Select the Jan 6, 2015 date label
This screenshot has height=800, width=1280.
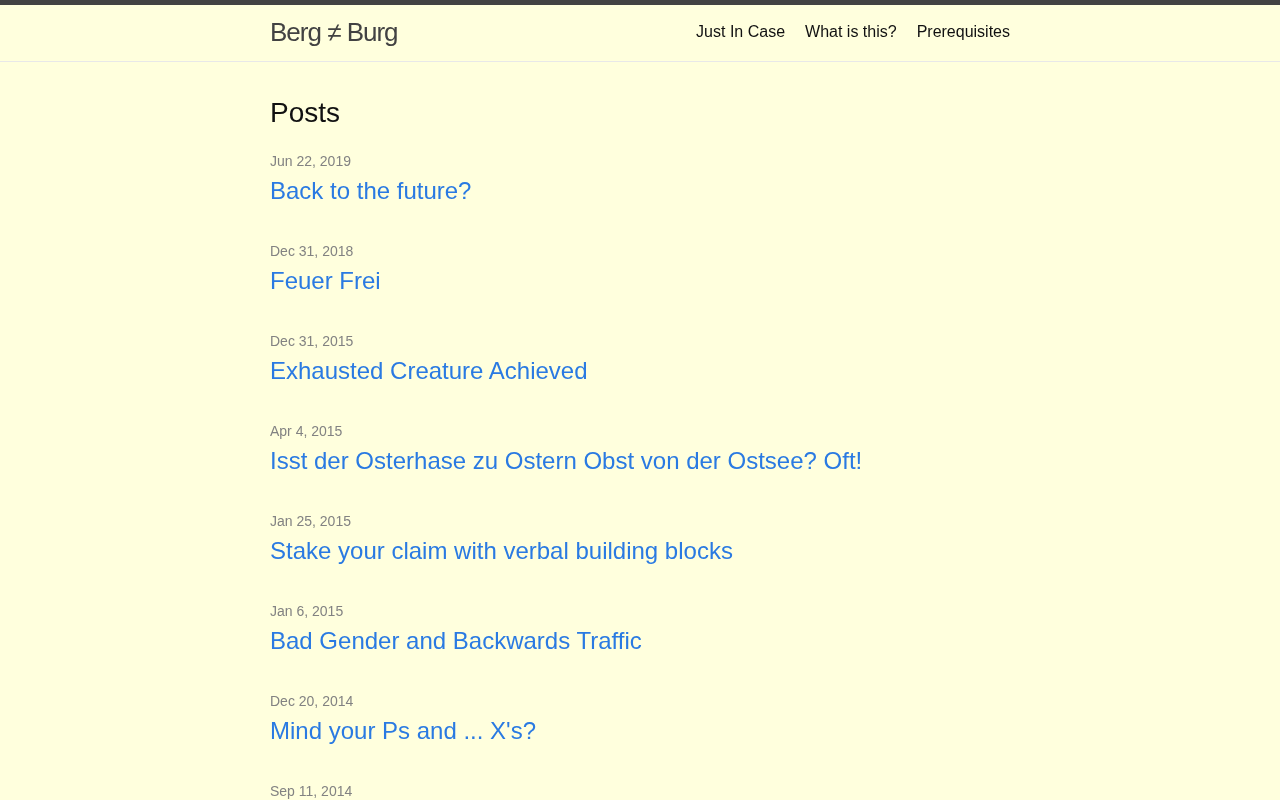click(306, 611)
